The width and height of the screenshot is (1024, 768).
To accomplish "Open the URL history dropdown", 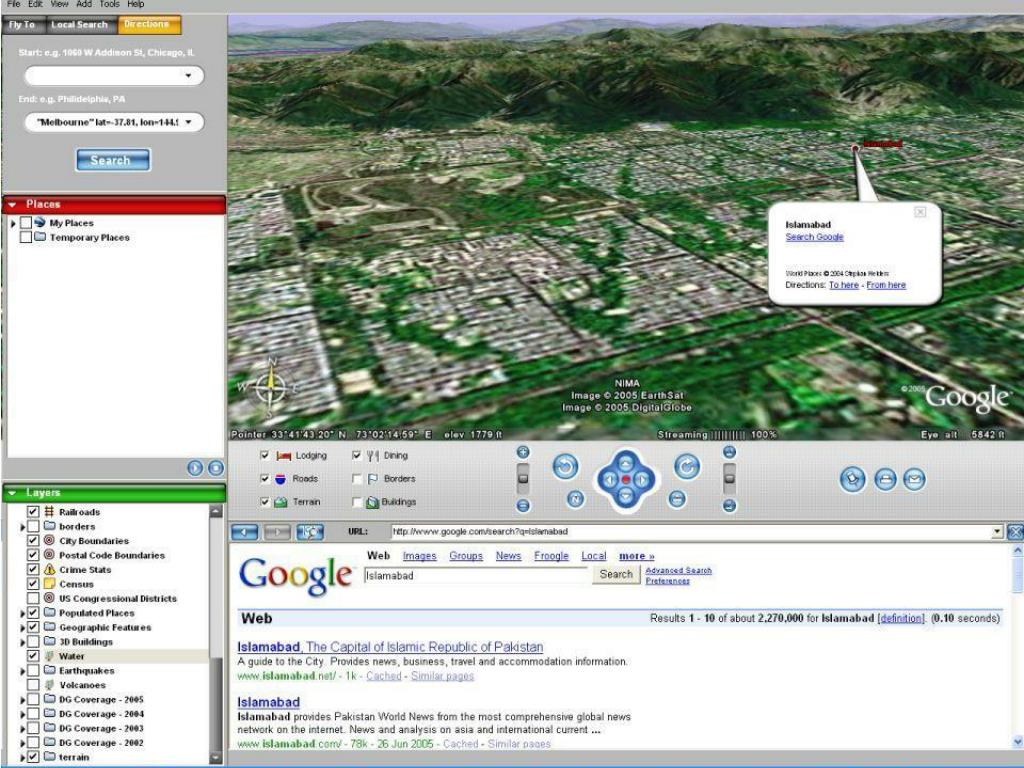I will [997, 532].
